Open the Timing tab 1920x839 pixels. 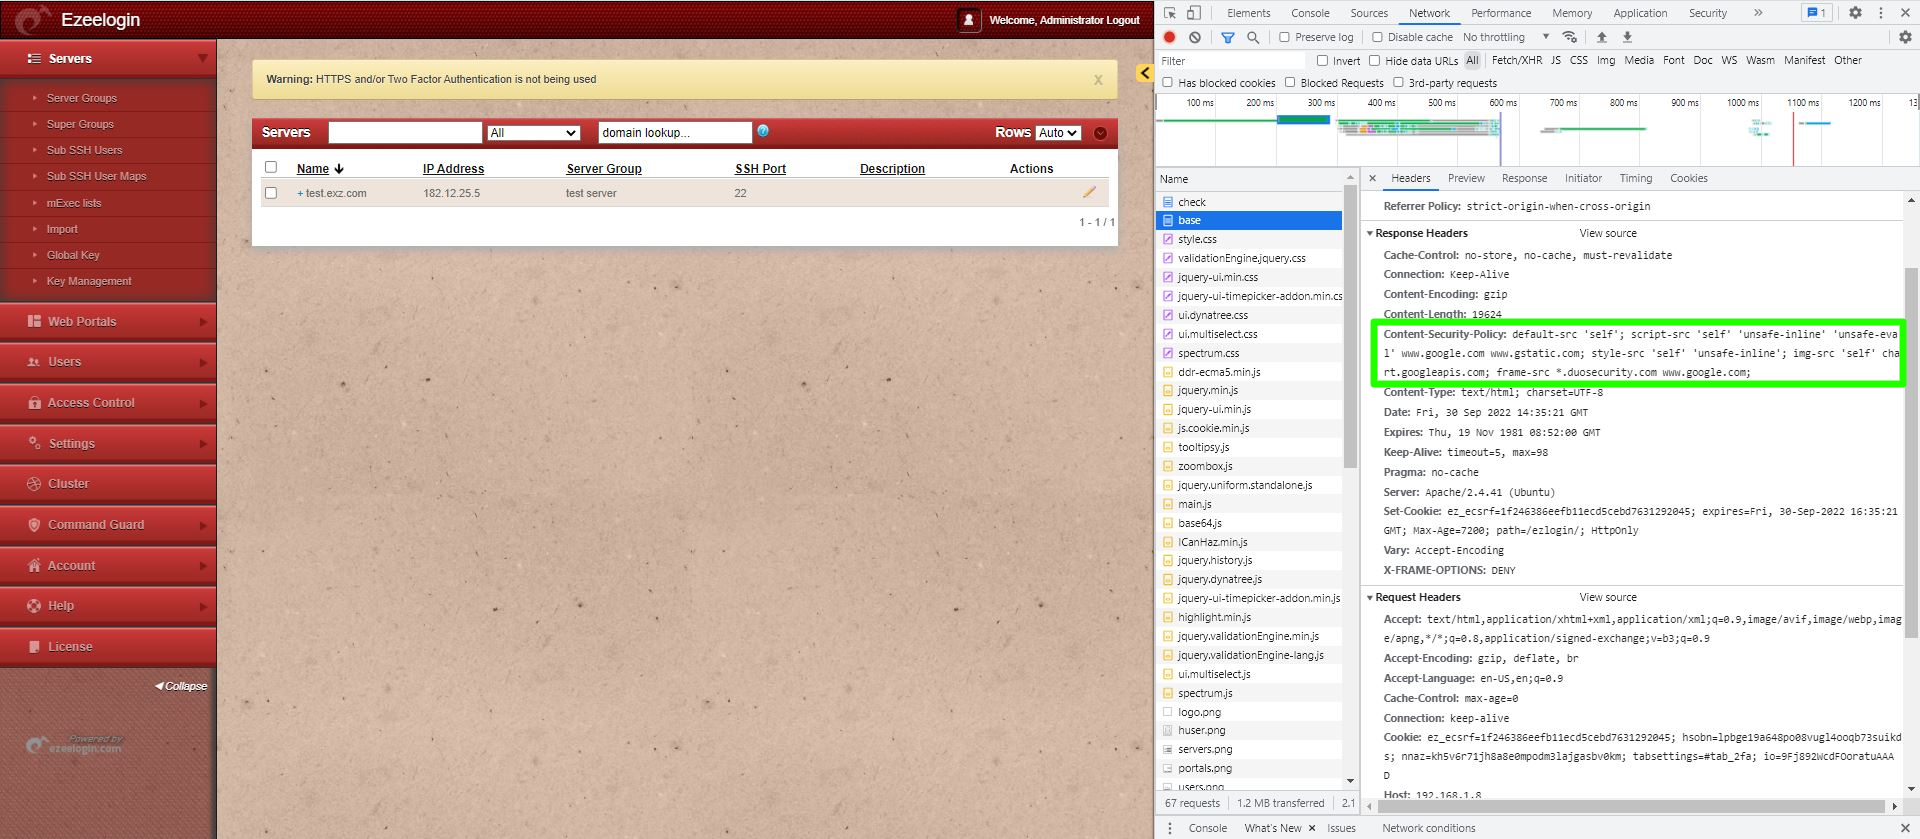tap(1636, 178)
